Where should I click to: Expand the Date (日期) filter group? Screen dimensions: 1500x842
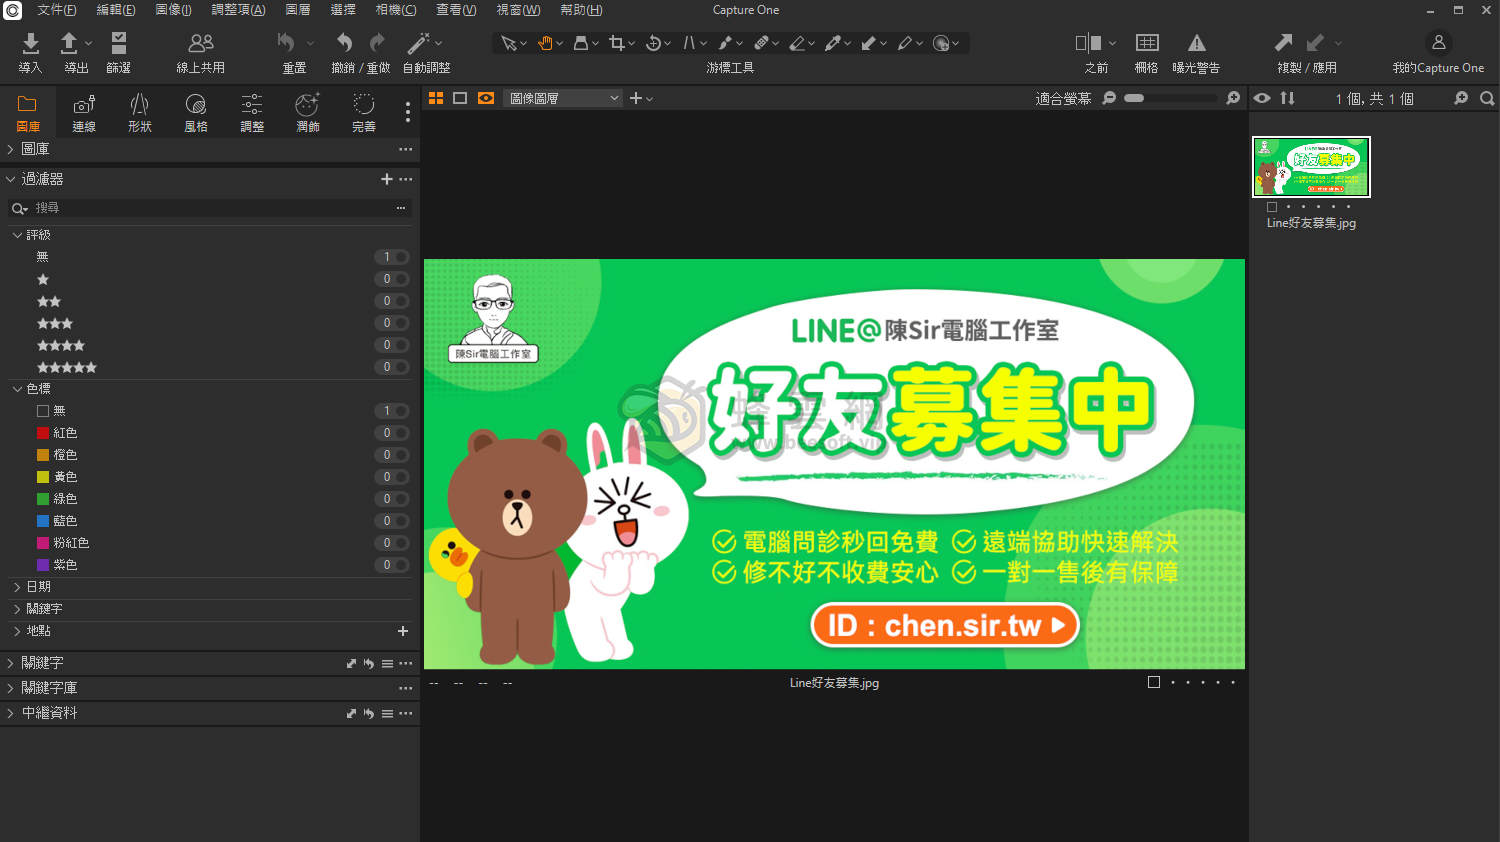17,587
